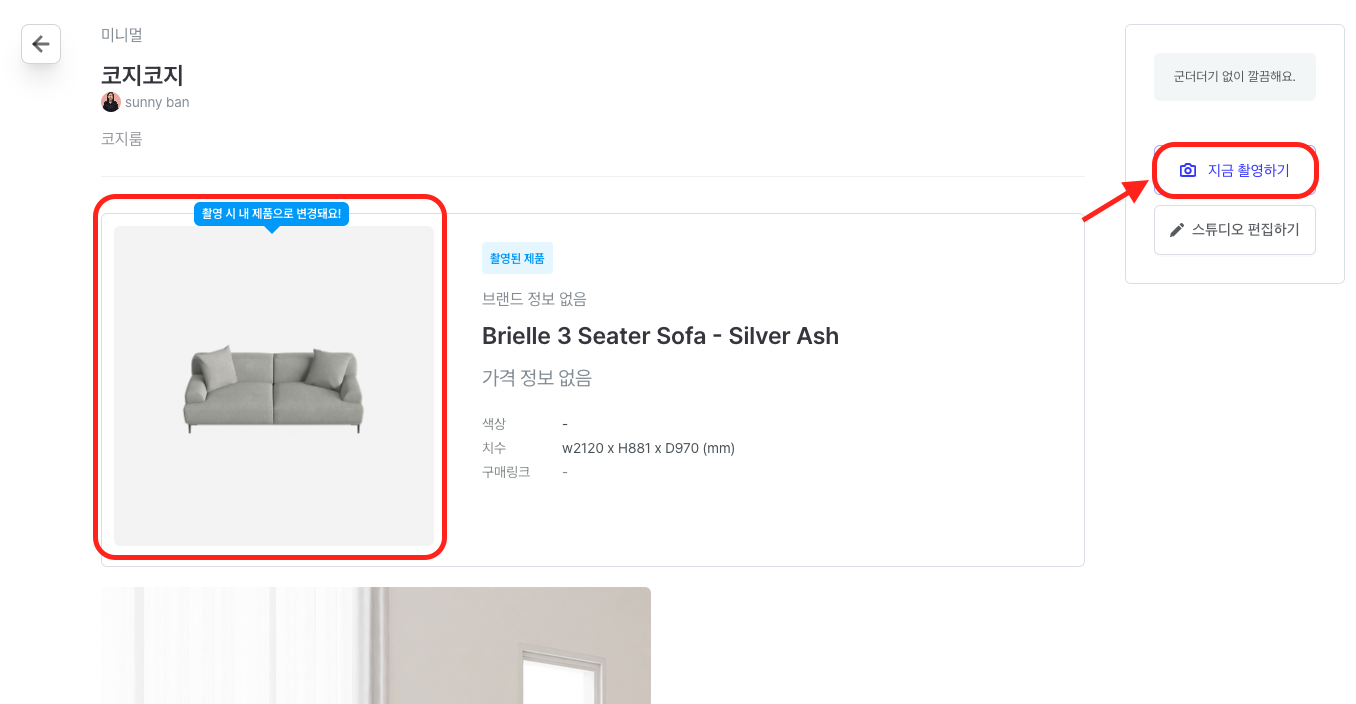Select the gray sofa product thumbnail
The width and height of the screenshot is (1356, 704).
(x=273, y=386)
